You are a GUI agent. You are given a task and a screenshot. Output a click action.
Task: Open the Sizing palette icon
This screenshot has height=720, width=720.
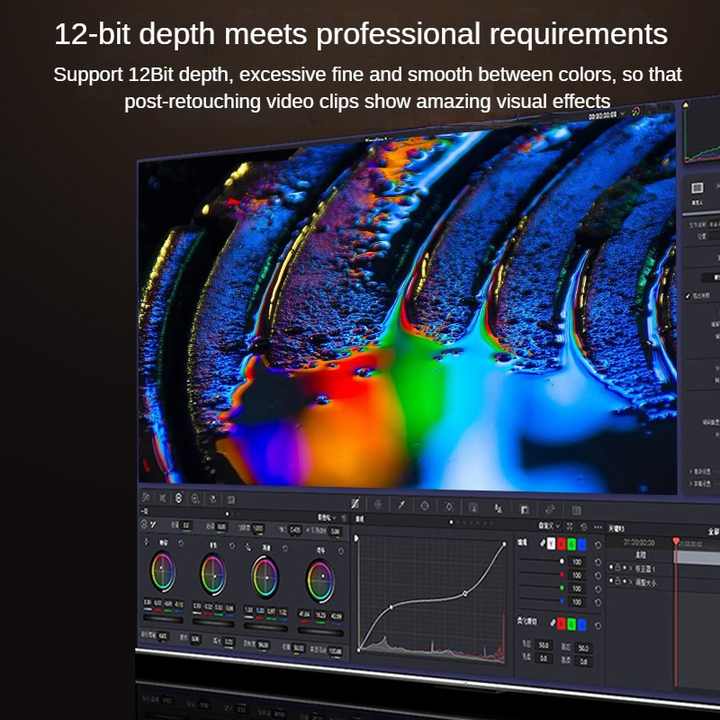pyautogui.click(x=550, y=510)
